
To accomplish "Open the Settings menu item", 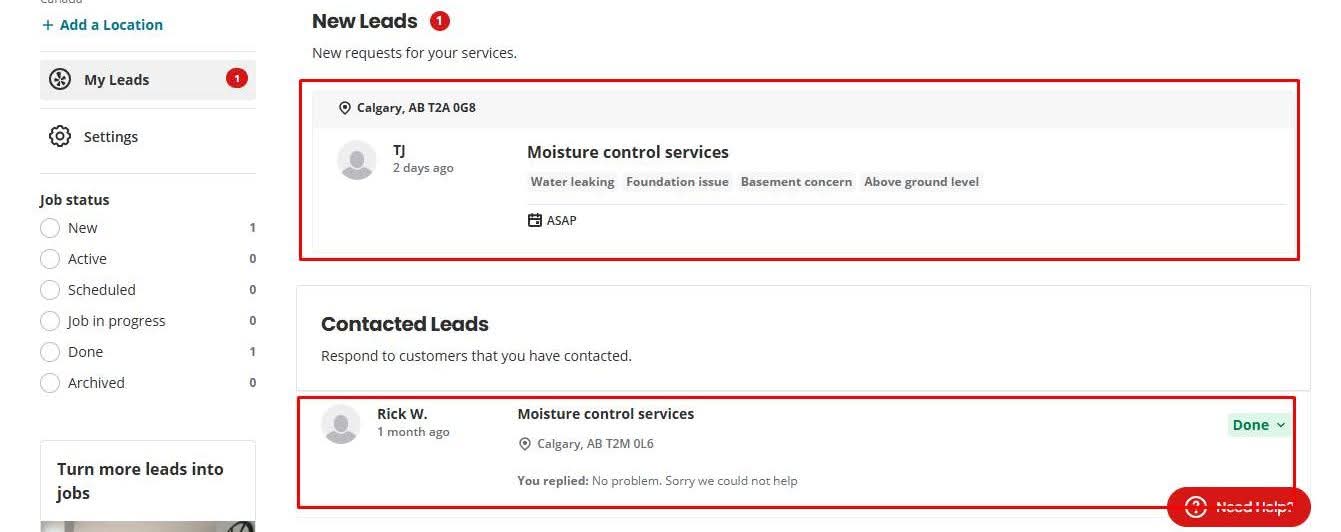I will (148, 136).
